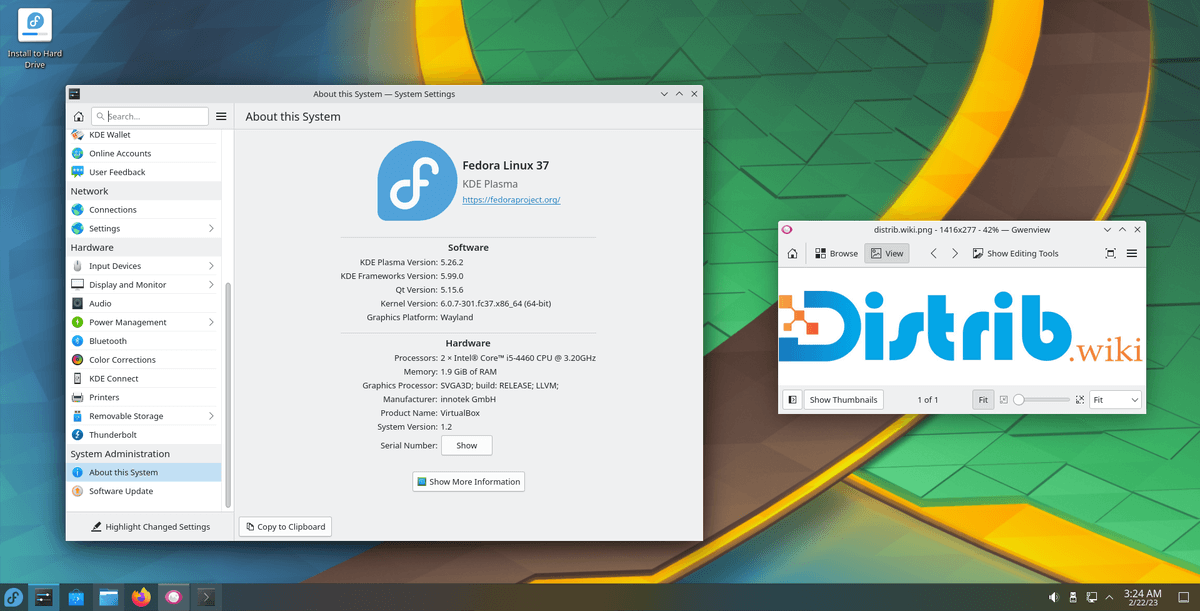Click Show Thumbnails in Gwenview
The height and width of the screenshot is (611, 1200).
coord(844,399)
